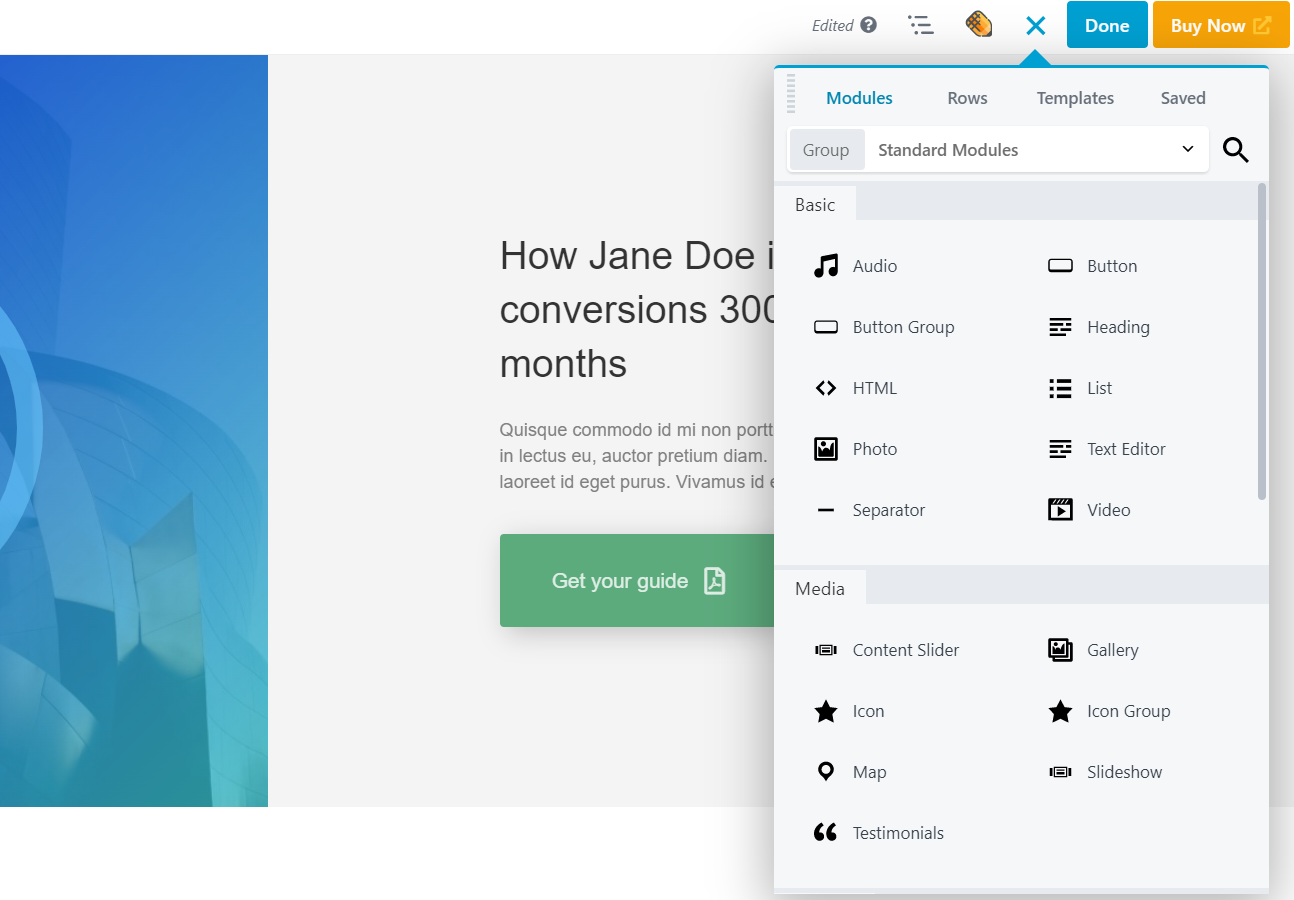Click the Edited help question mark icon
This screenshot has width=1294, height=900.
click(868, 26)
